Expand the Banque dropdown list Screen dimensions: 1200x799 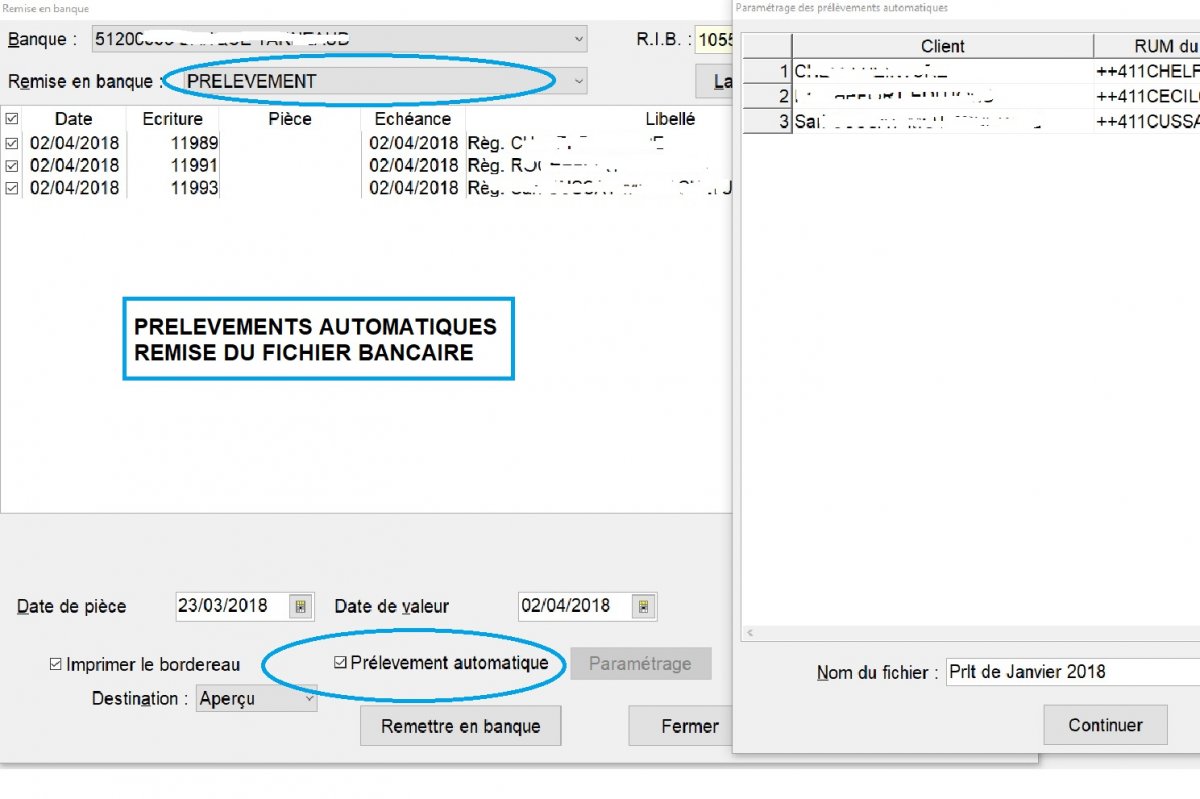click(579, 39)
